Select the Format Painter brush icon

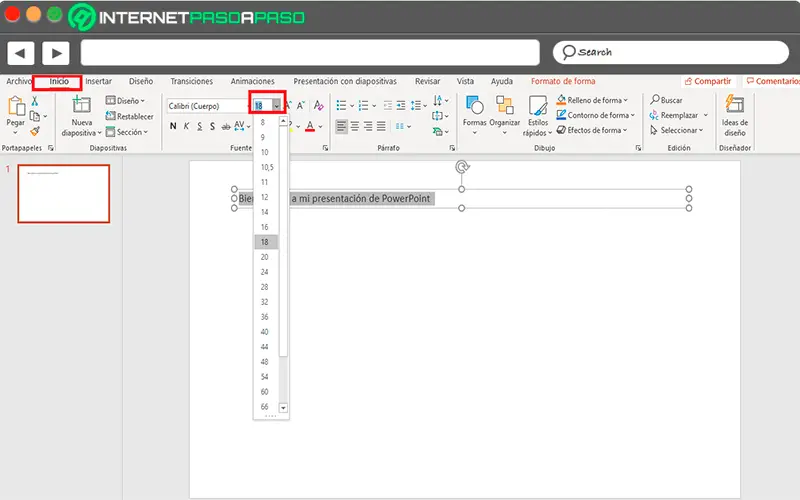pyautogui.click(x=35, y=131)
